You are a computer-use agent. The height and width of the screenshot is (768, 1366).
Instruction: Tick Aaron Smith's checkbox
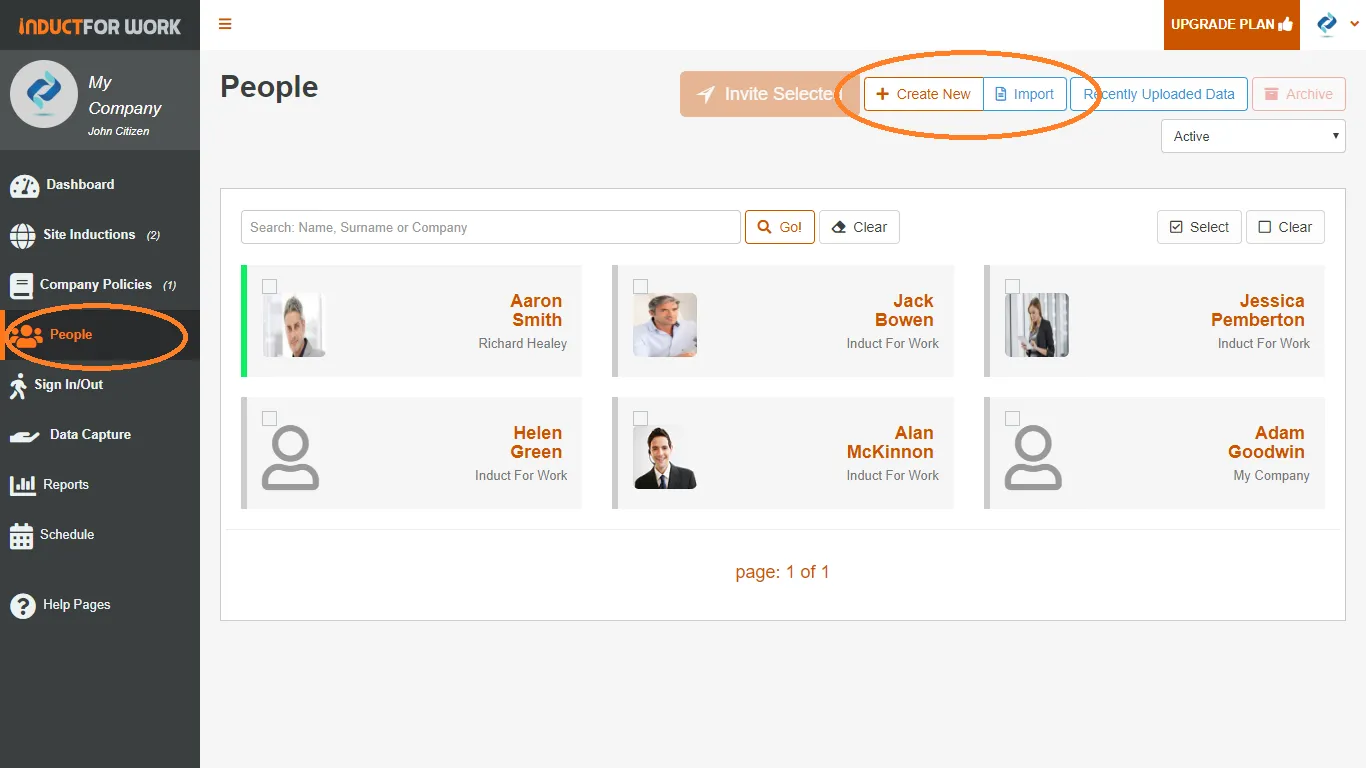tap(269, 286)
